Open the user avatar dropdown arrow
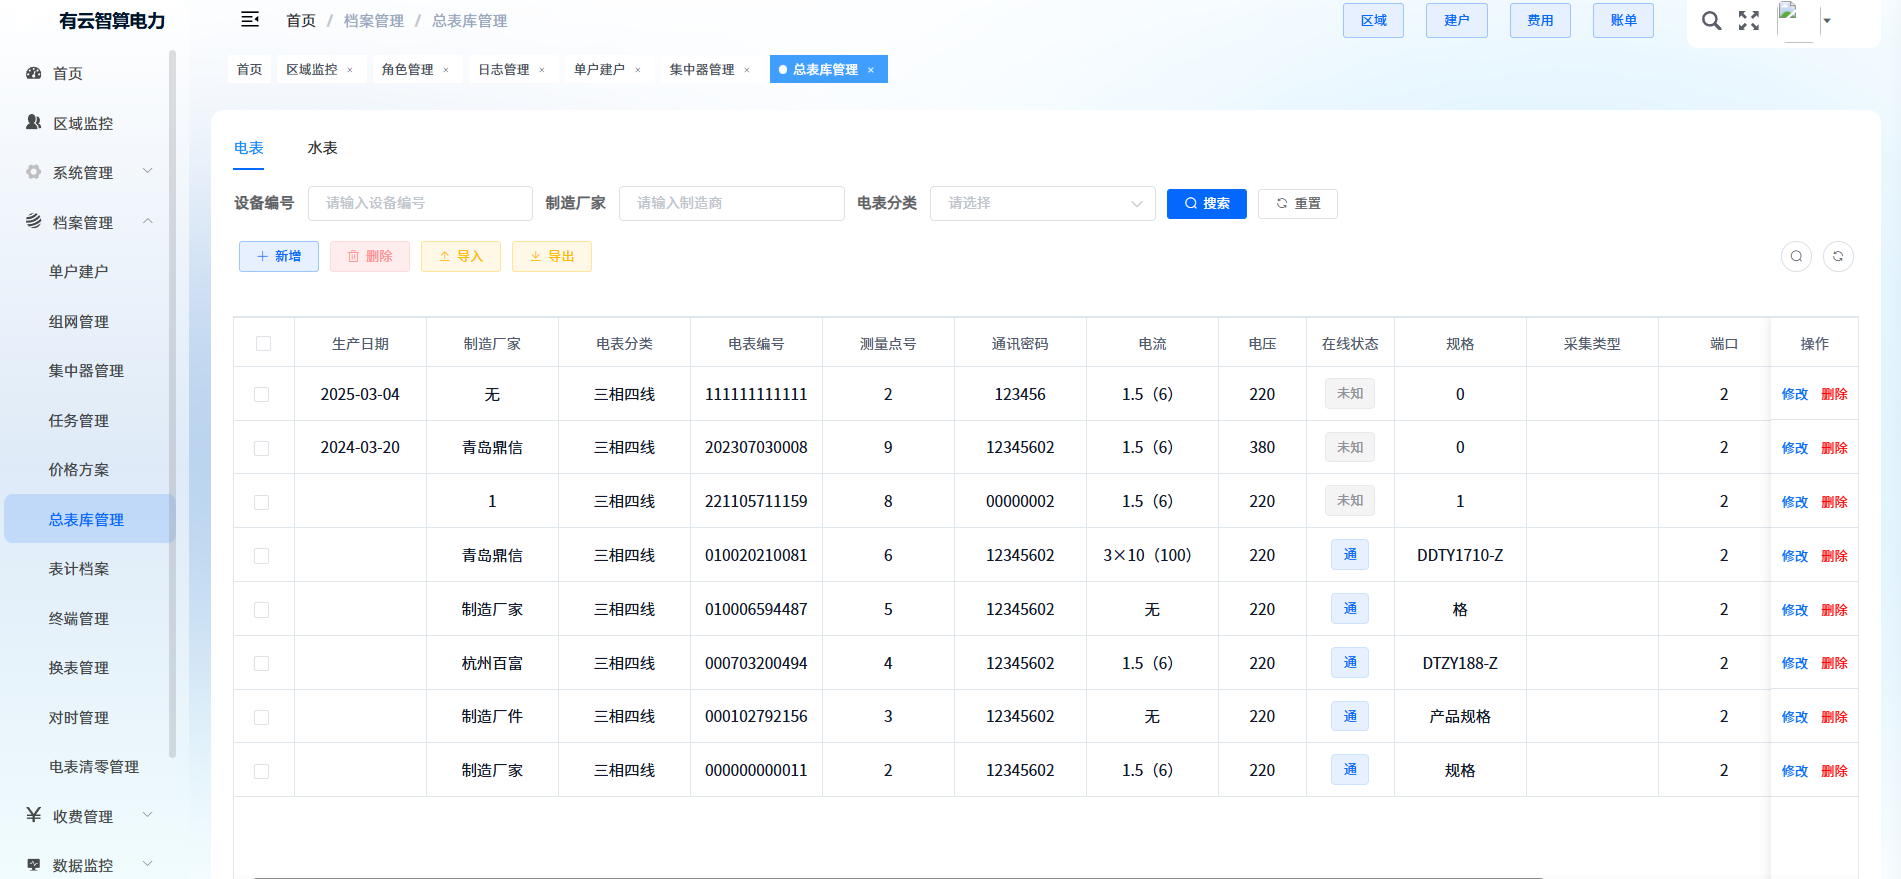The width and height of the screenshot is (1901, 879). (1827, 21)
